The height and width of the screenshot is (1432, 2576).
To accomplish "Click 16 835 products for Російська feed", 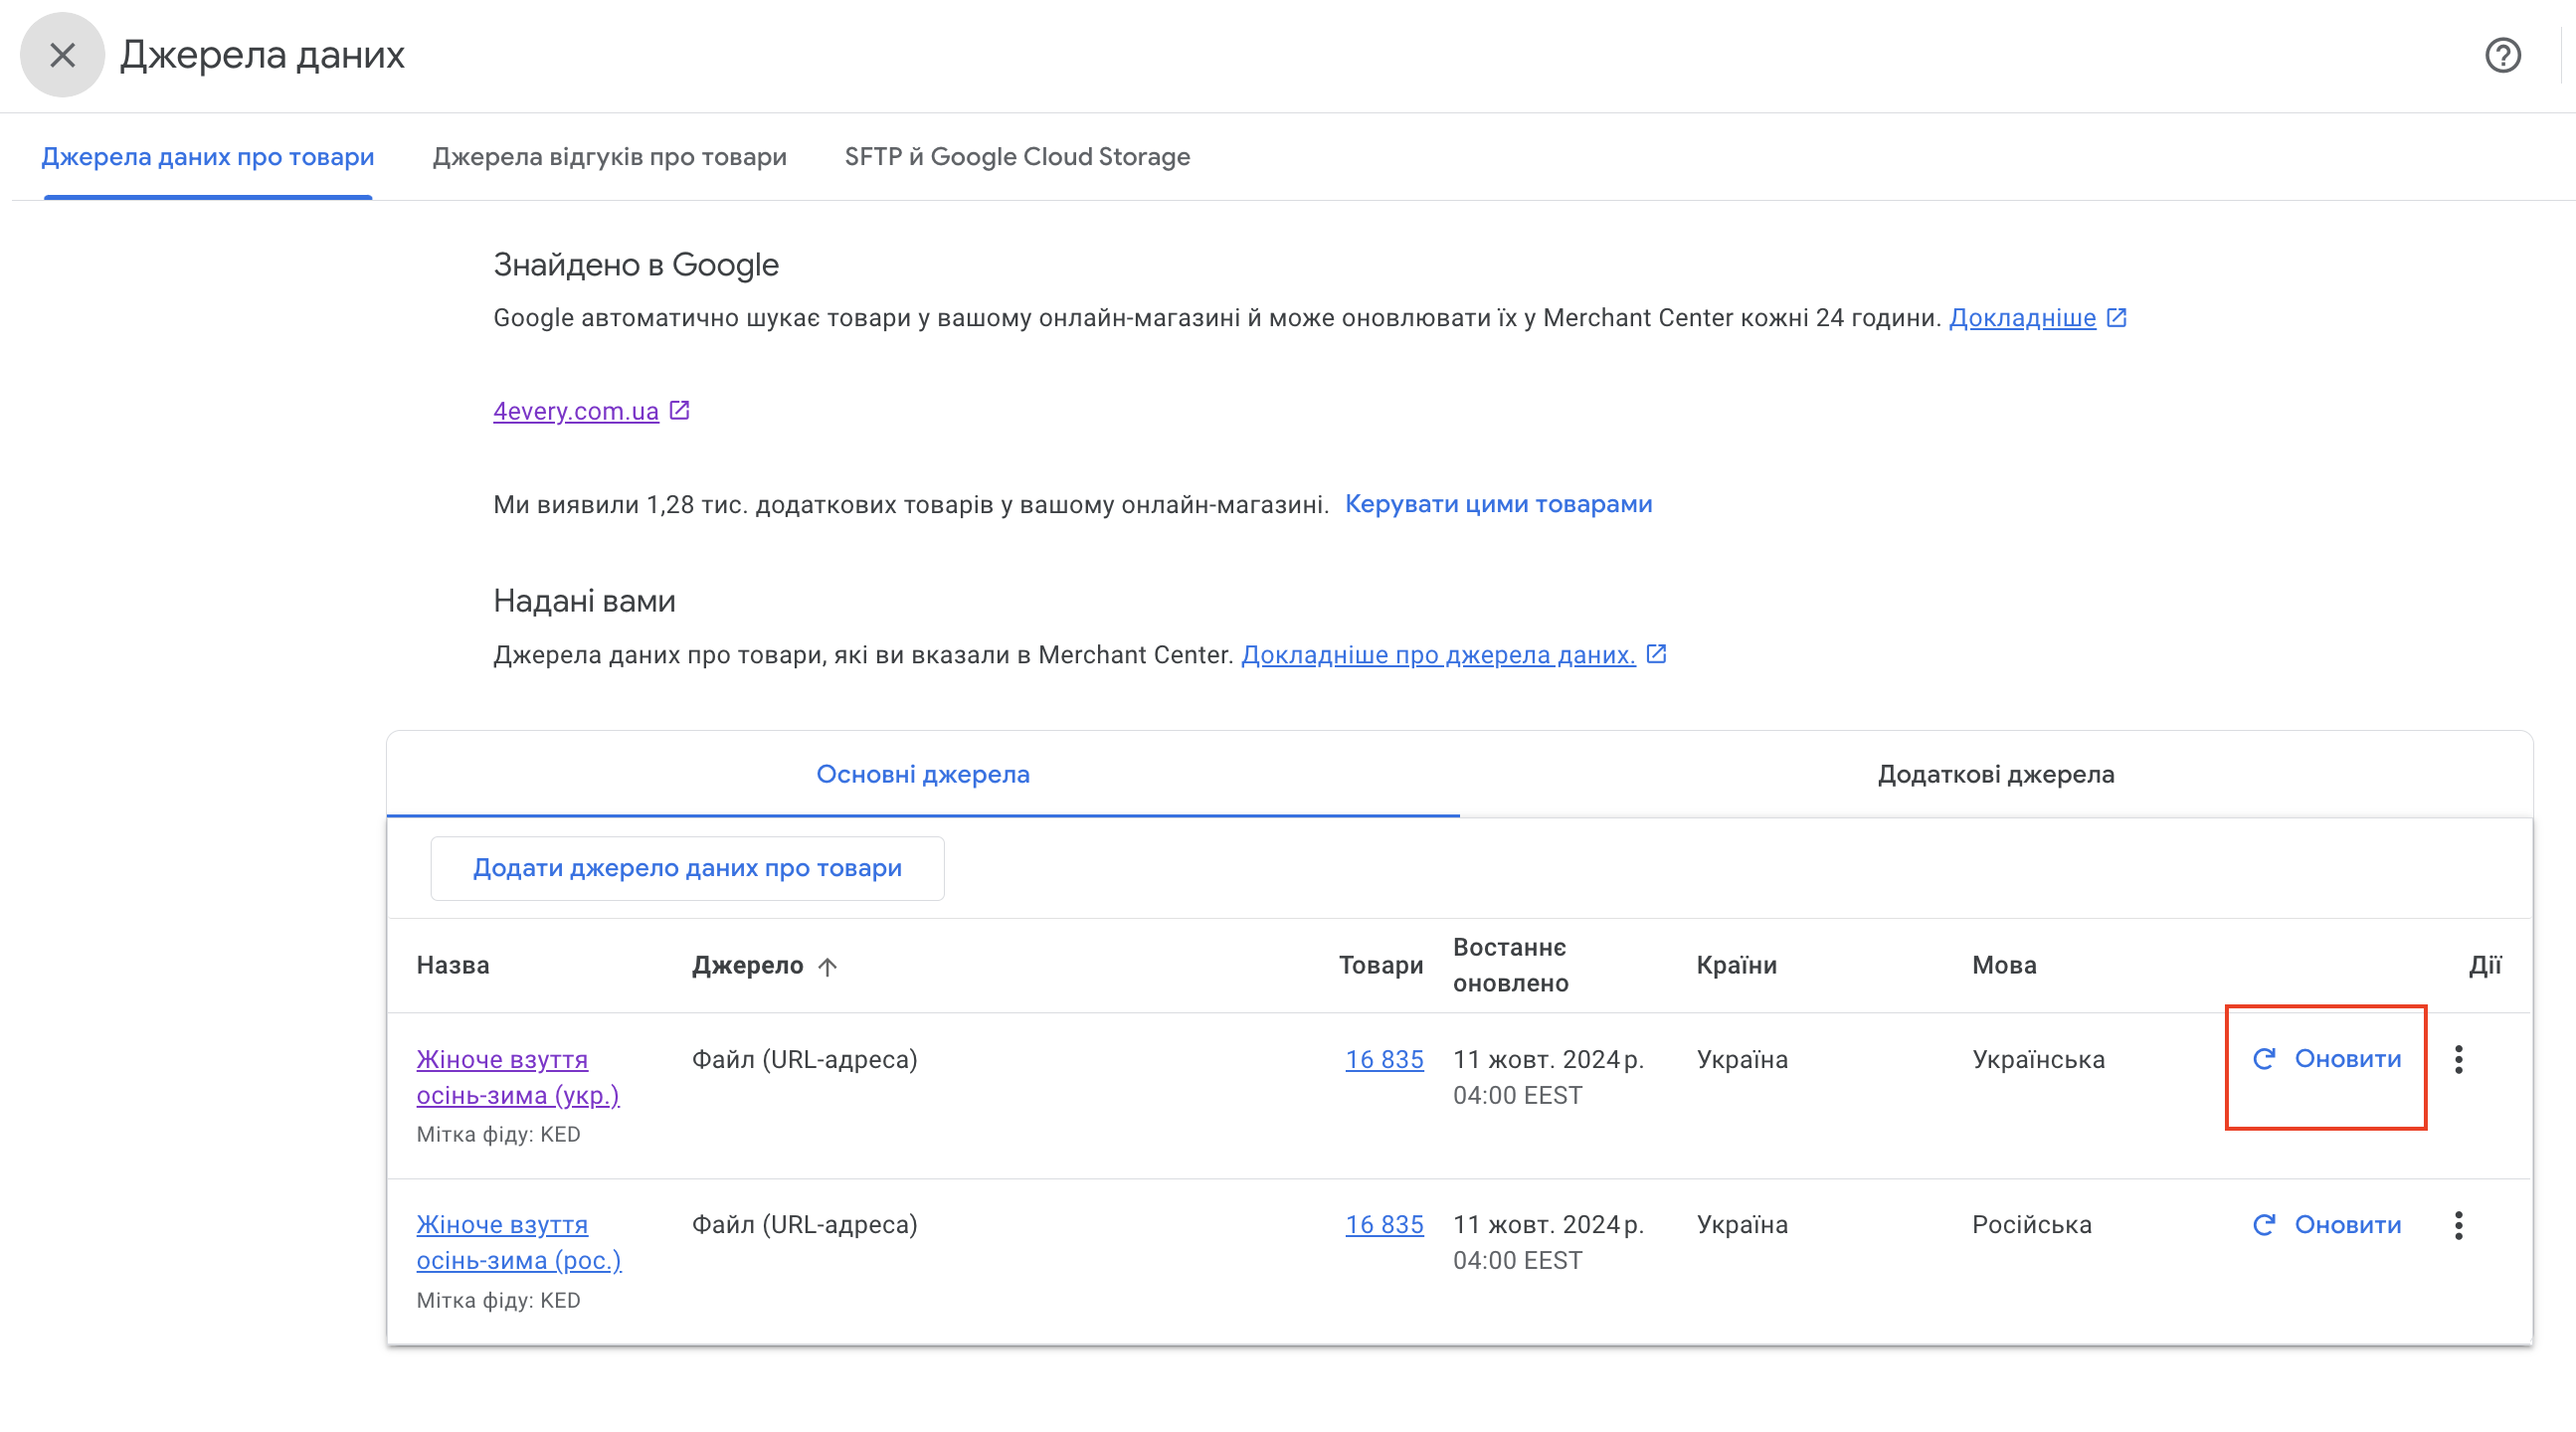I will click(1384, 1225).
